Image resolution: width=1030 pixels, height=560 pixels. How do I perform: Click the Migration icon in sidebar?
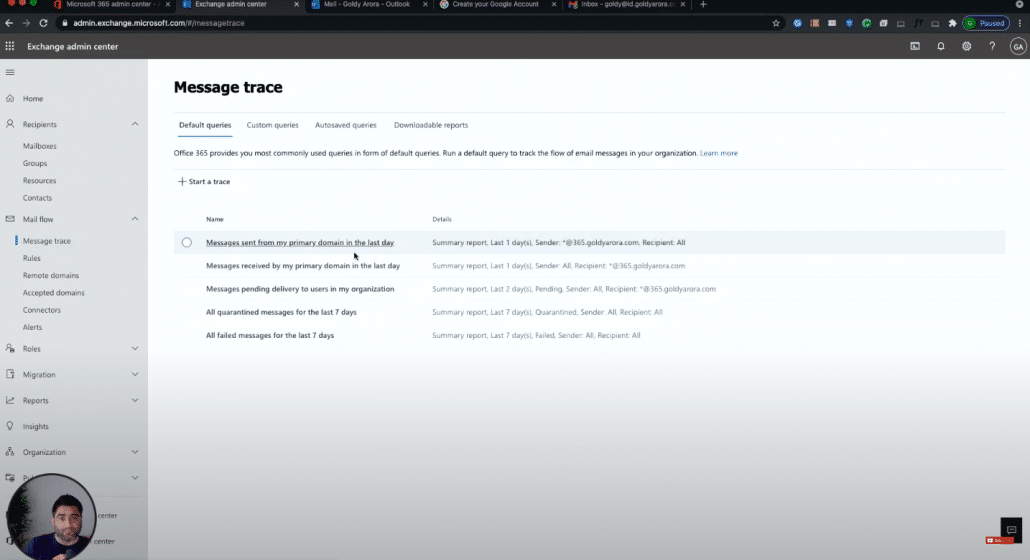click(x=10, y=374)
